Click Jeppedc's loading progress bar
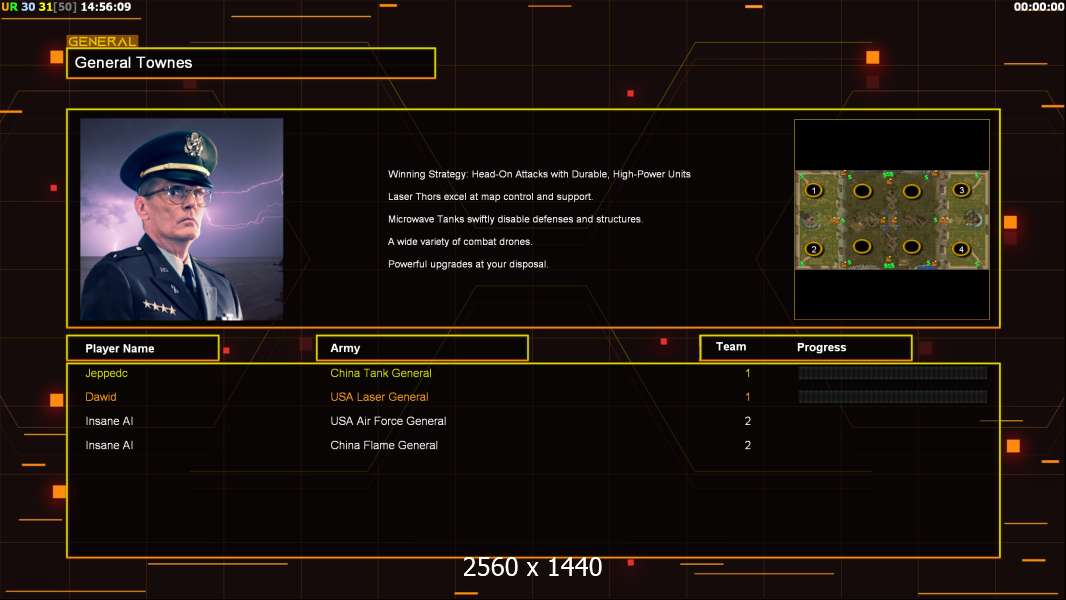Viewport: 1066px width, 600px height. coord(893,372)
